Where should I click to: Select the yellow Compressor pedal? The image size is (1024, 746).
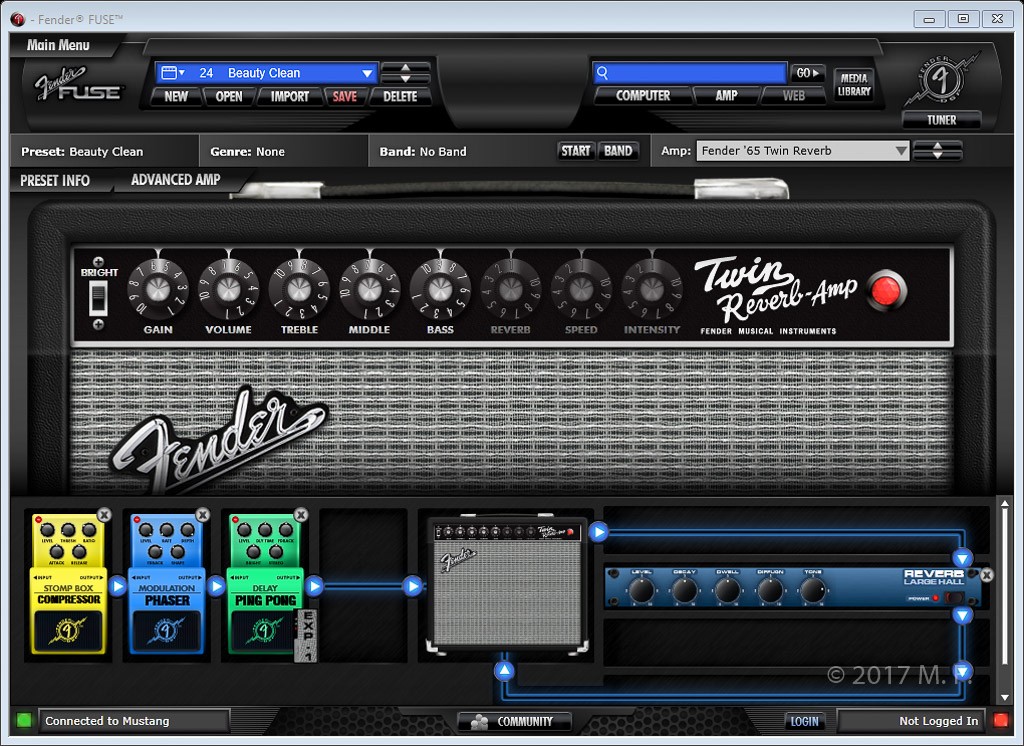click(x=68, y=583)
